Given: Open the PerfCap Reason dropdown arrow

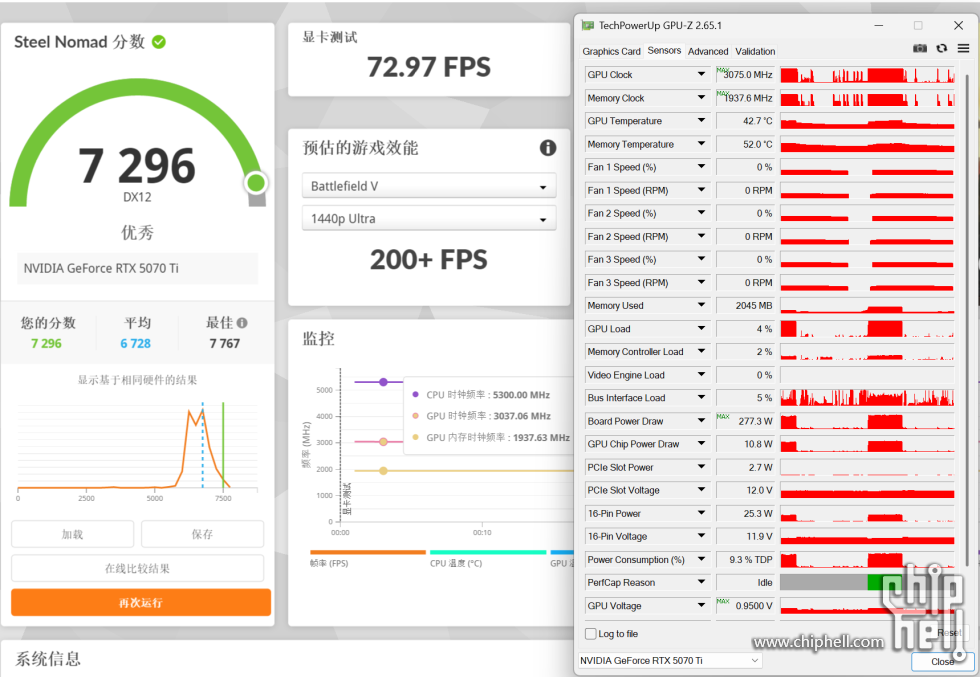Looking at the screenshot, I should pyautogui.click(x=701, y=582).
